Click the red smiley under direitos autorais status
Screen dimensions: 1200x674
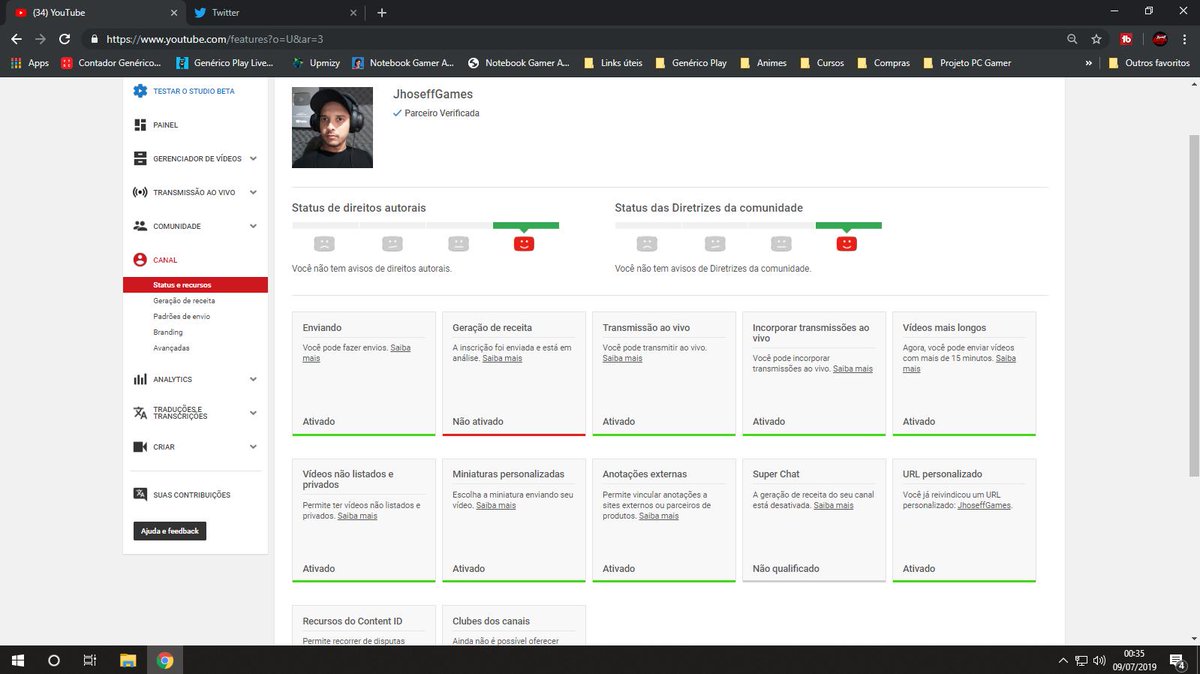pyautogui.click(x=524, y=243)
